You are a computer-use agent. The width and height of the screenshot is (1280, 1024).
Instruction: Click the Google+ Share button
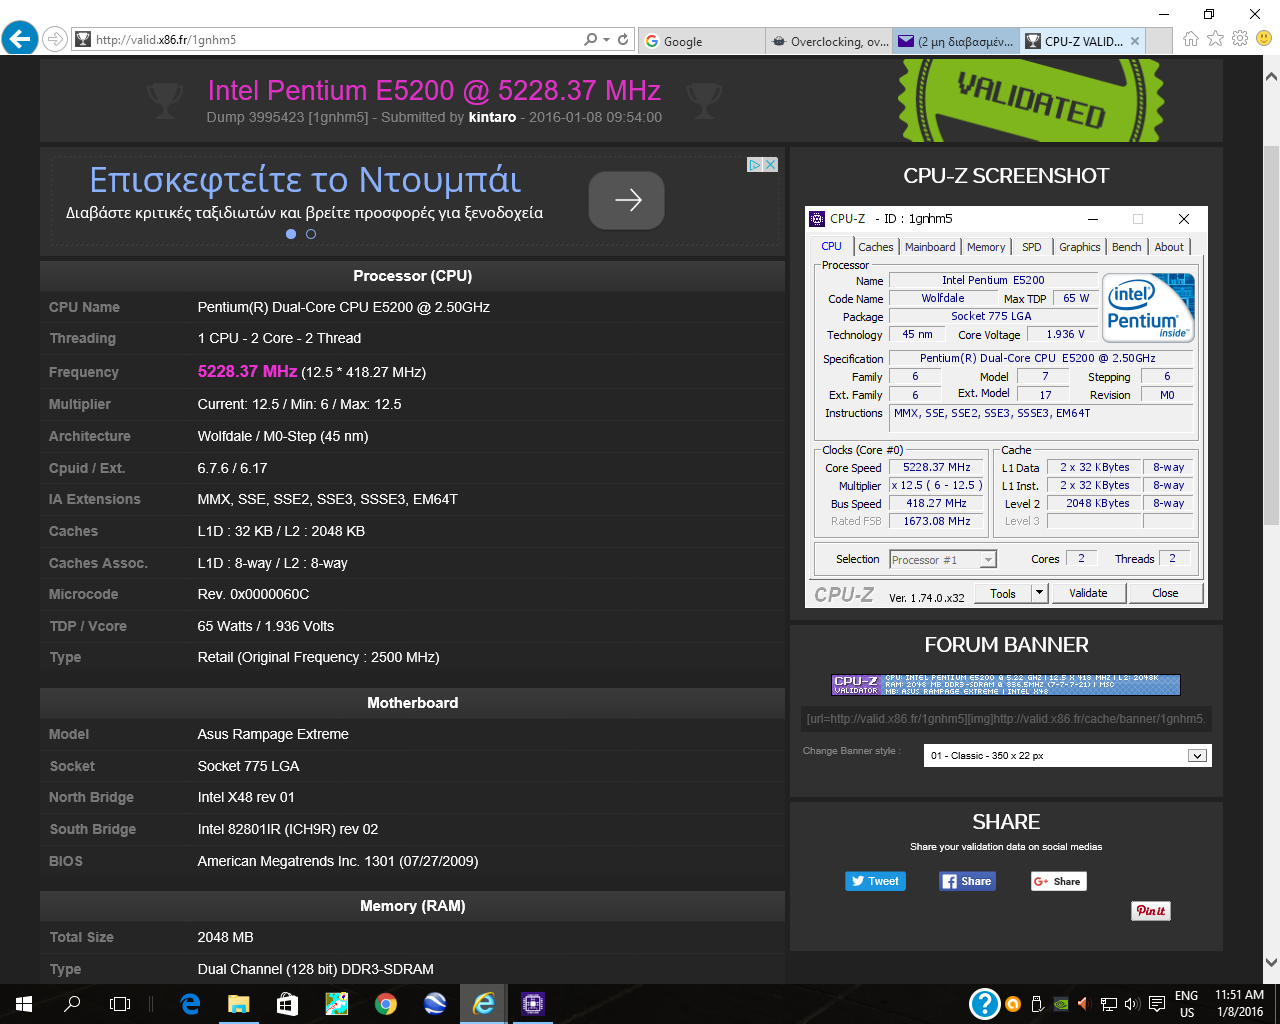point(1058,881)
